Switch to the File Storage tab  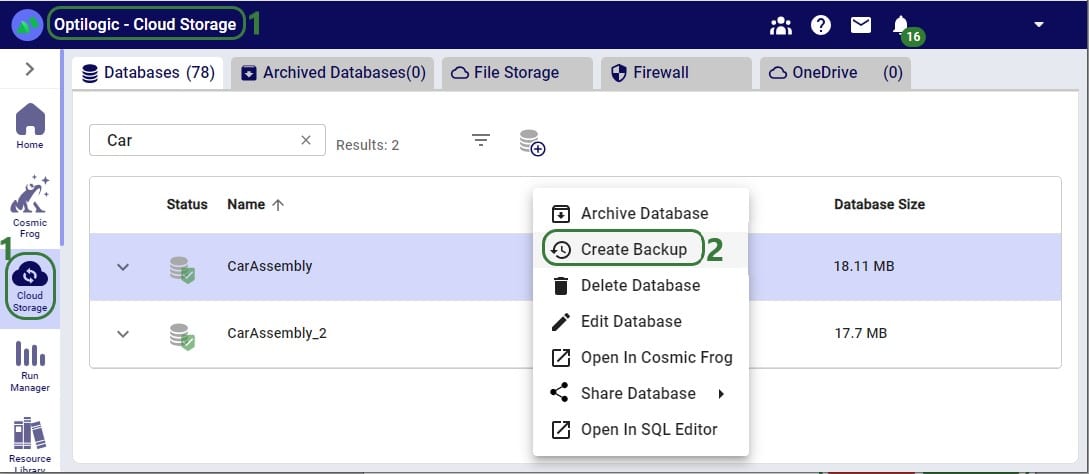(517, 73)
